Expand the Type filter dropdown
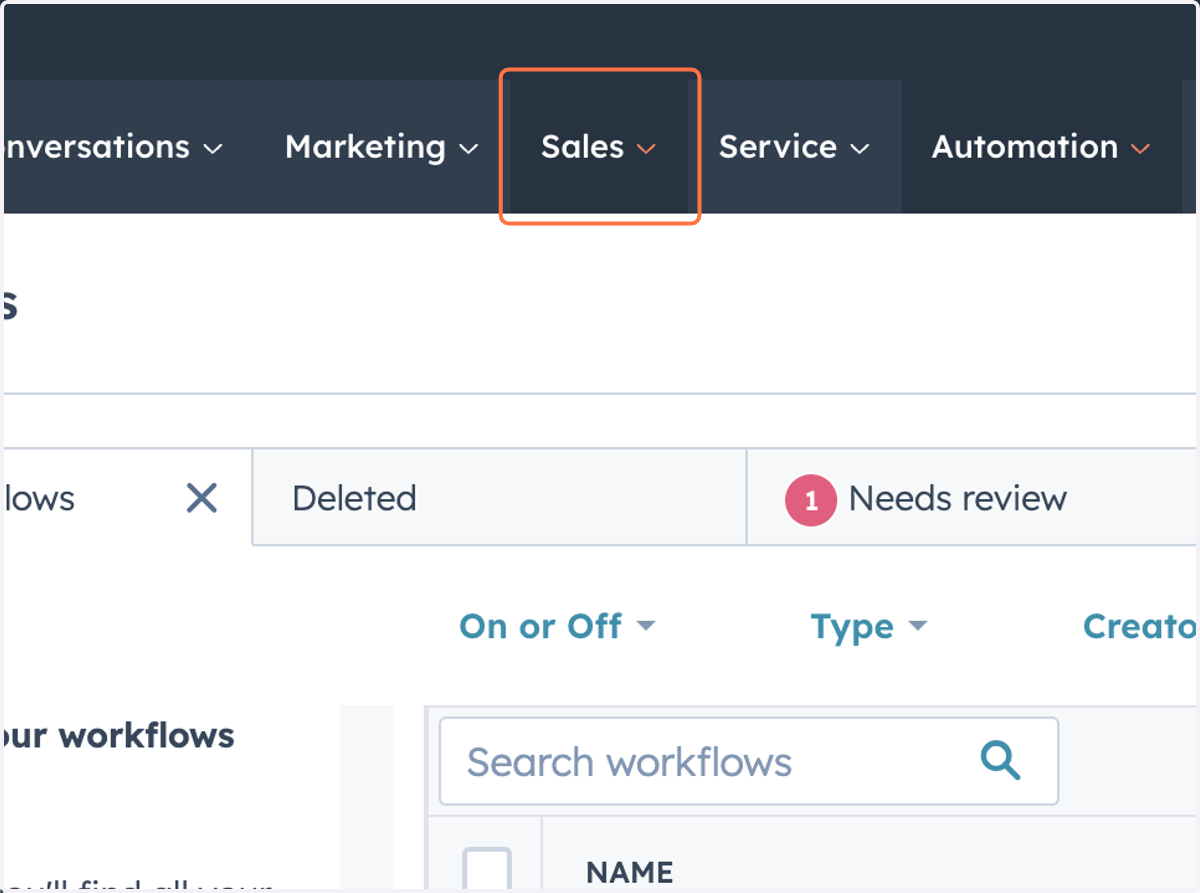Viewport: 1200px width, 893px height. pyautogui.click(x=868, y=627)
